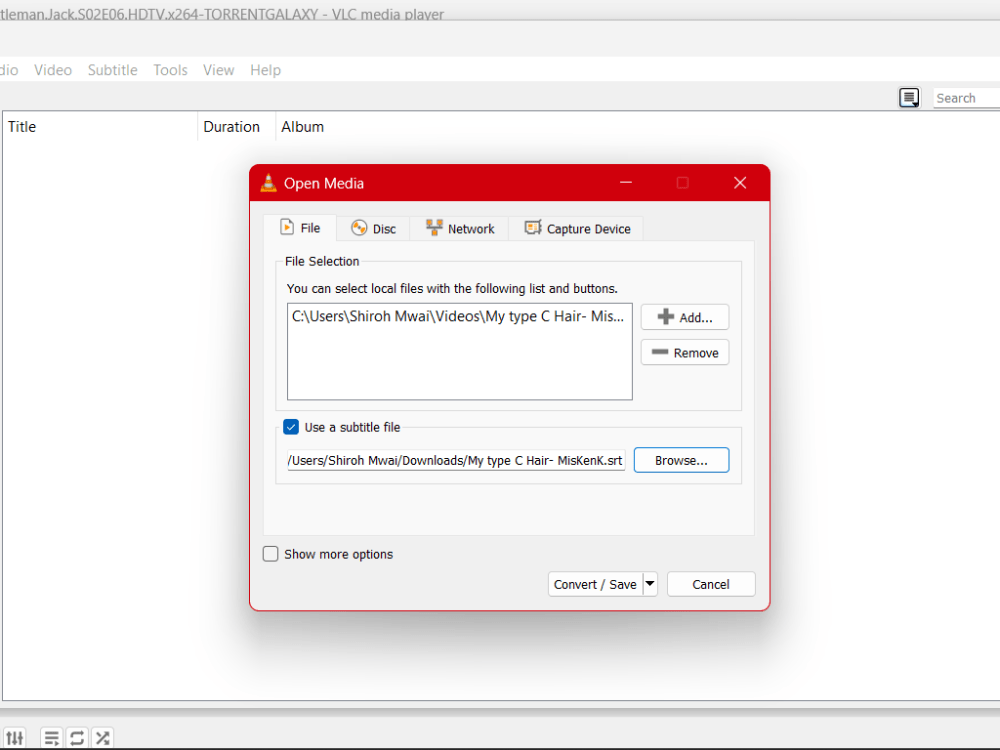Click the Remove file button

coord(685,353)
